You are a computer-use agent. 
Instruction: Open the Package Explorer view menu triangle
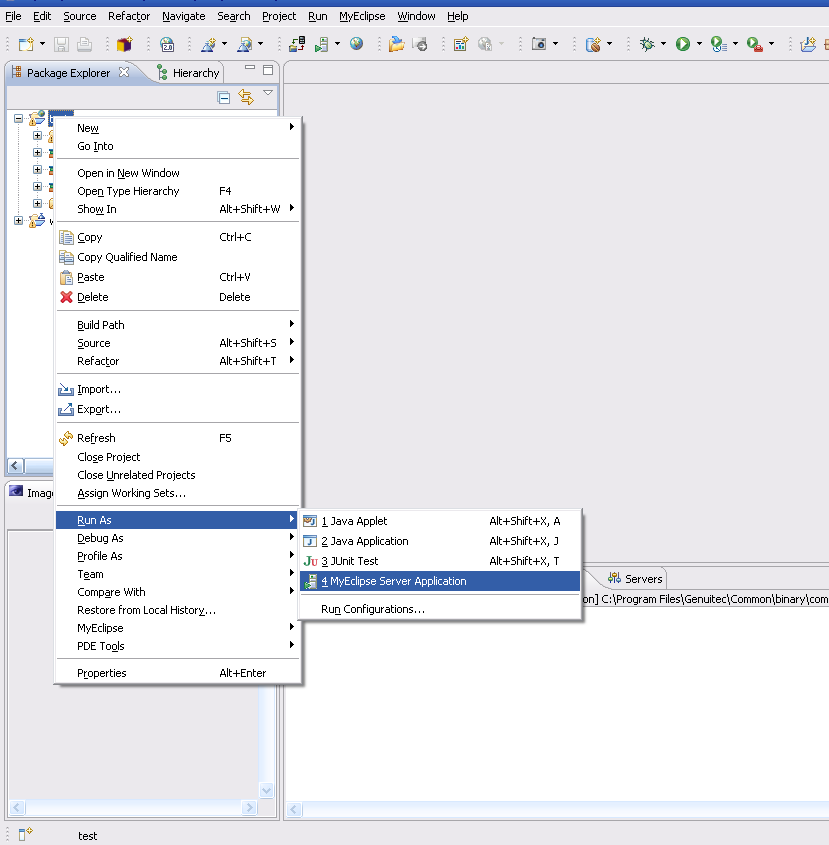pos(268,93)
